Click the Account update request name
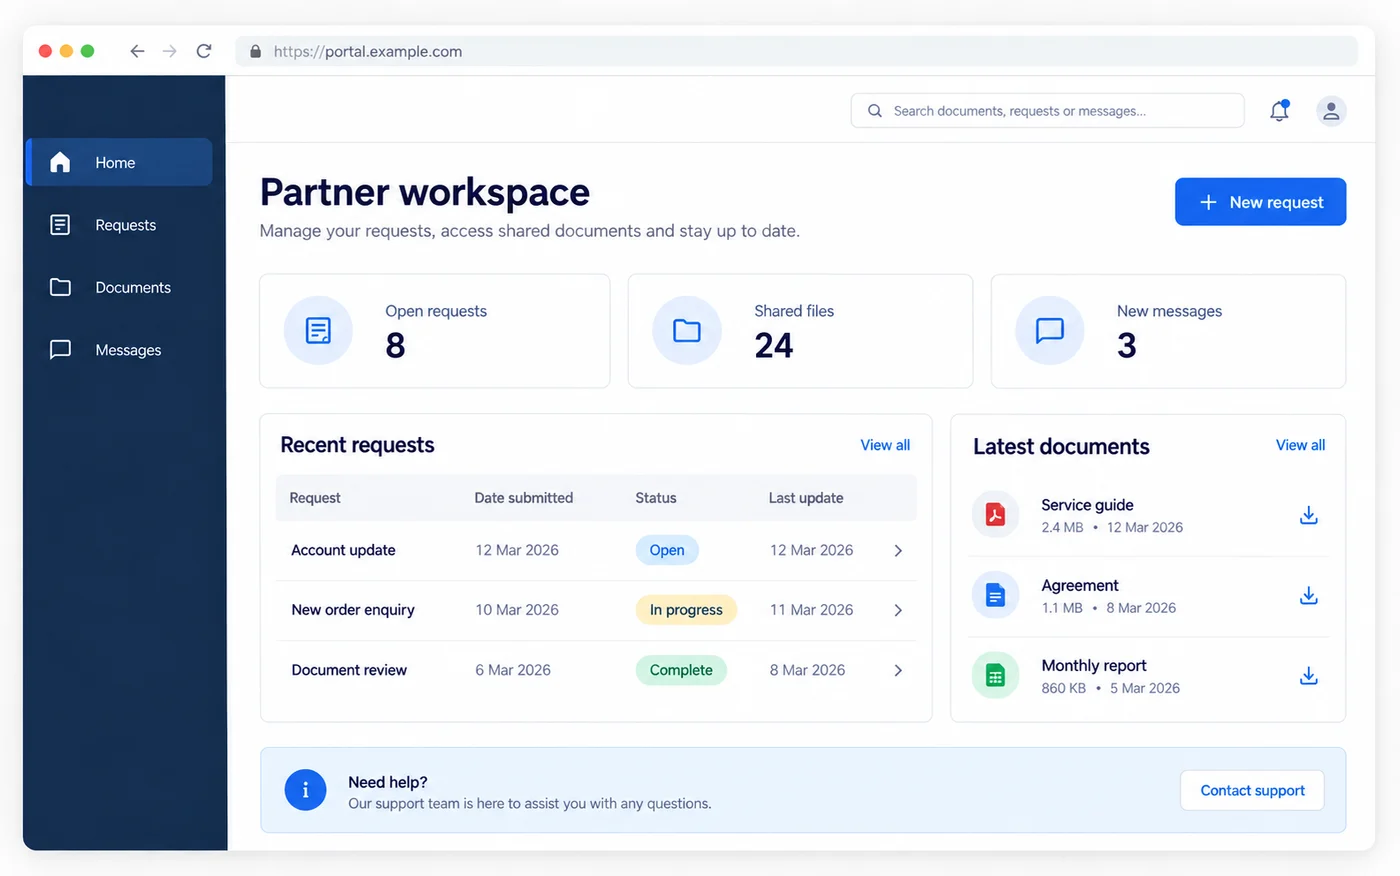Screen dimensions: 1400x876 coord(343,550)
